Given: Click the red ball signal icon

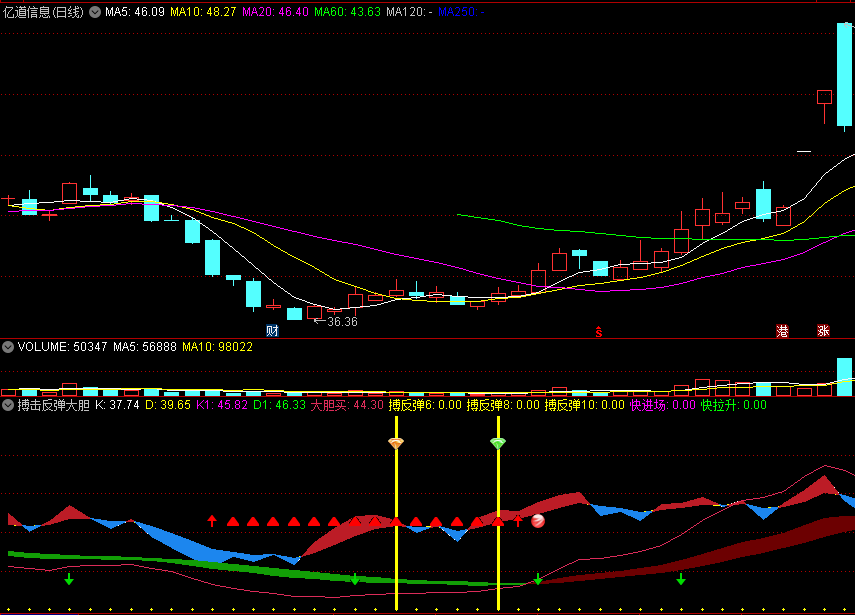Looking at the screenshot, I should coord(538,521).
